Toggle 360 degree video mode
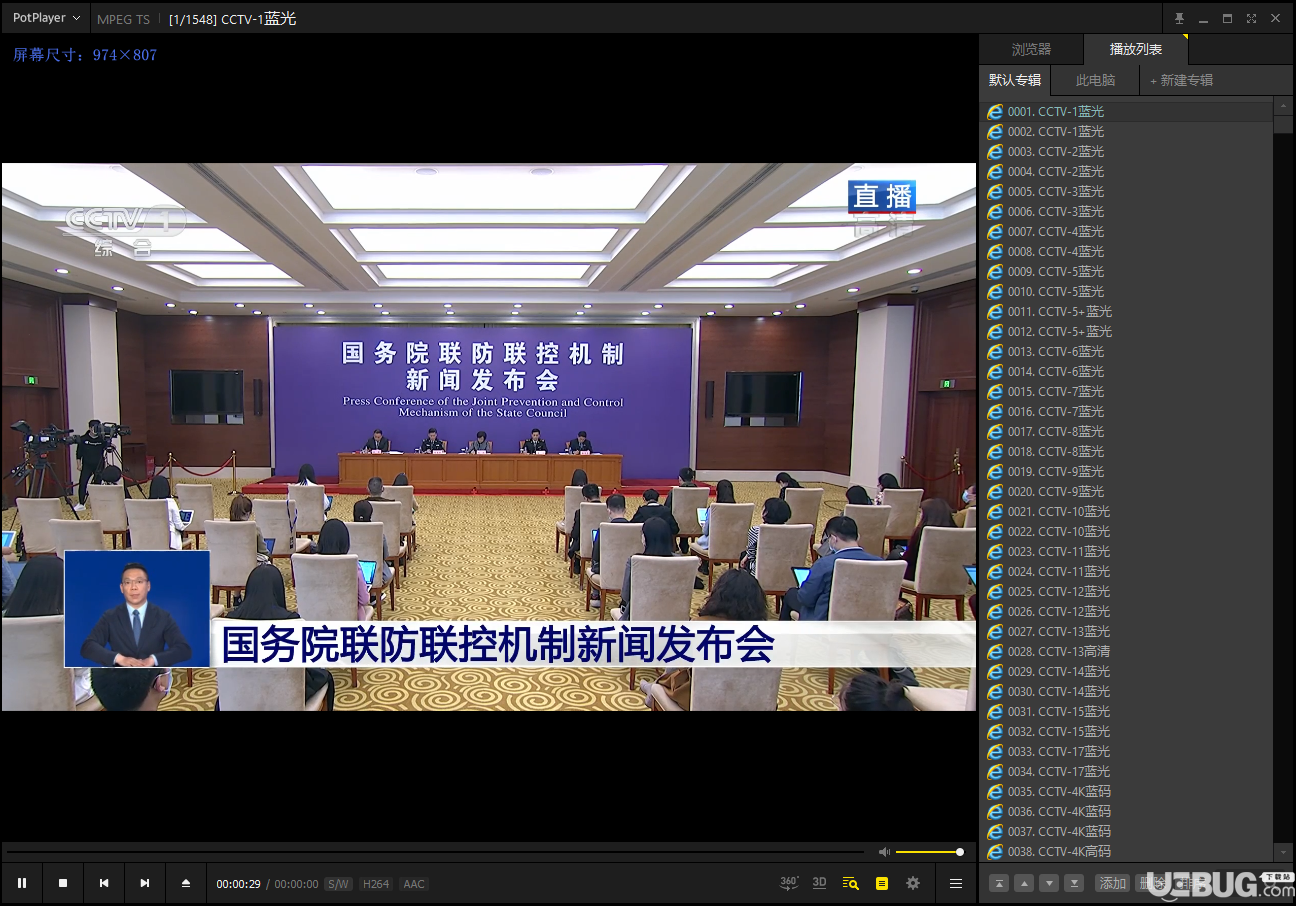 [x=789, y=883]
